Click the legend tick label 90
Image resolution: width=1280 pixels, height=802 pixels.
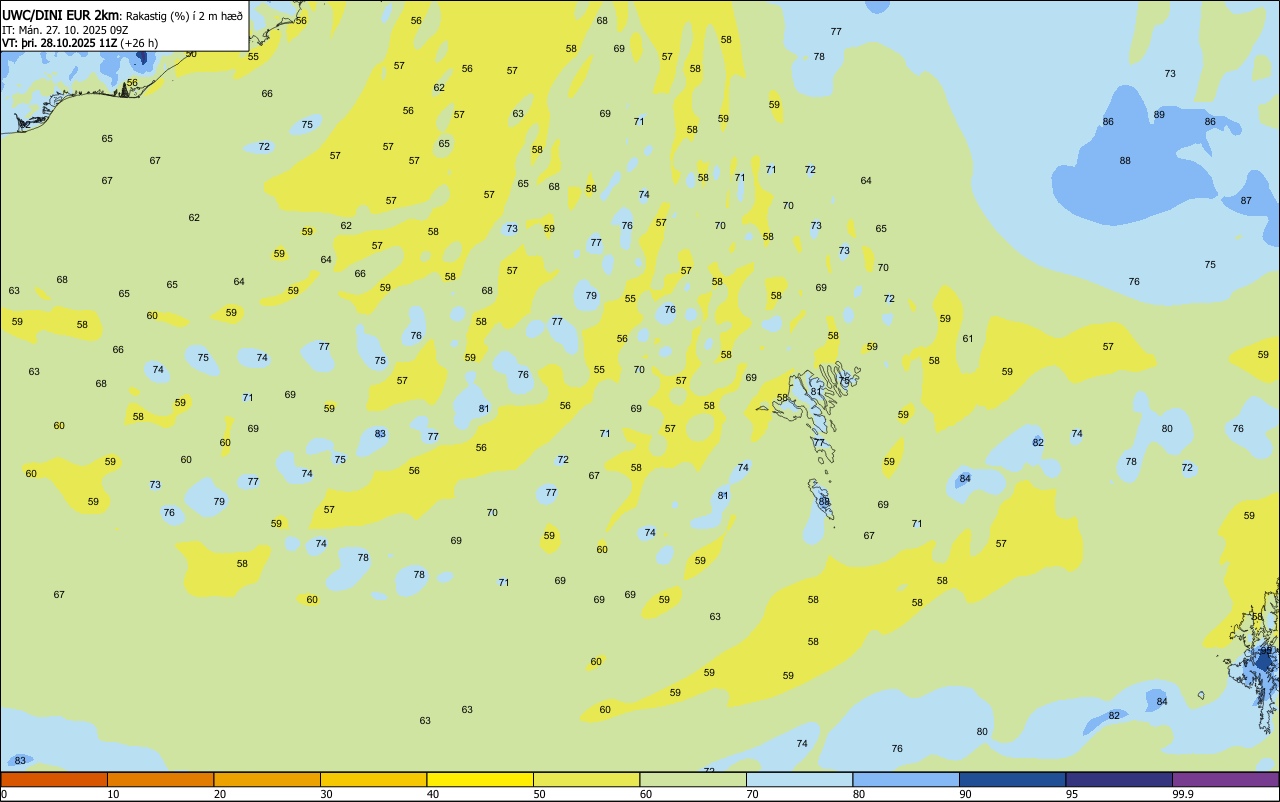pos(965,794)
